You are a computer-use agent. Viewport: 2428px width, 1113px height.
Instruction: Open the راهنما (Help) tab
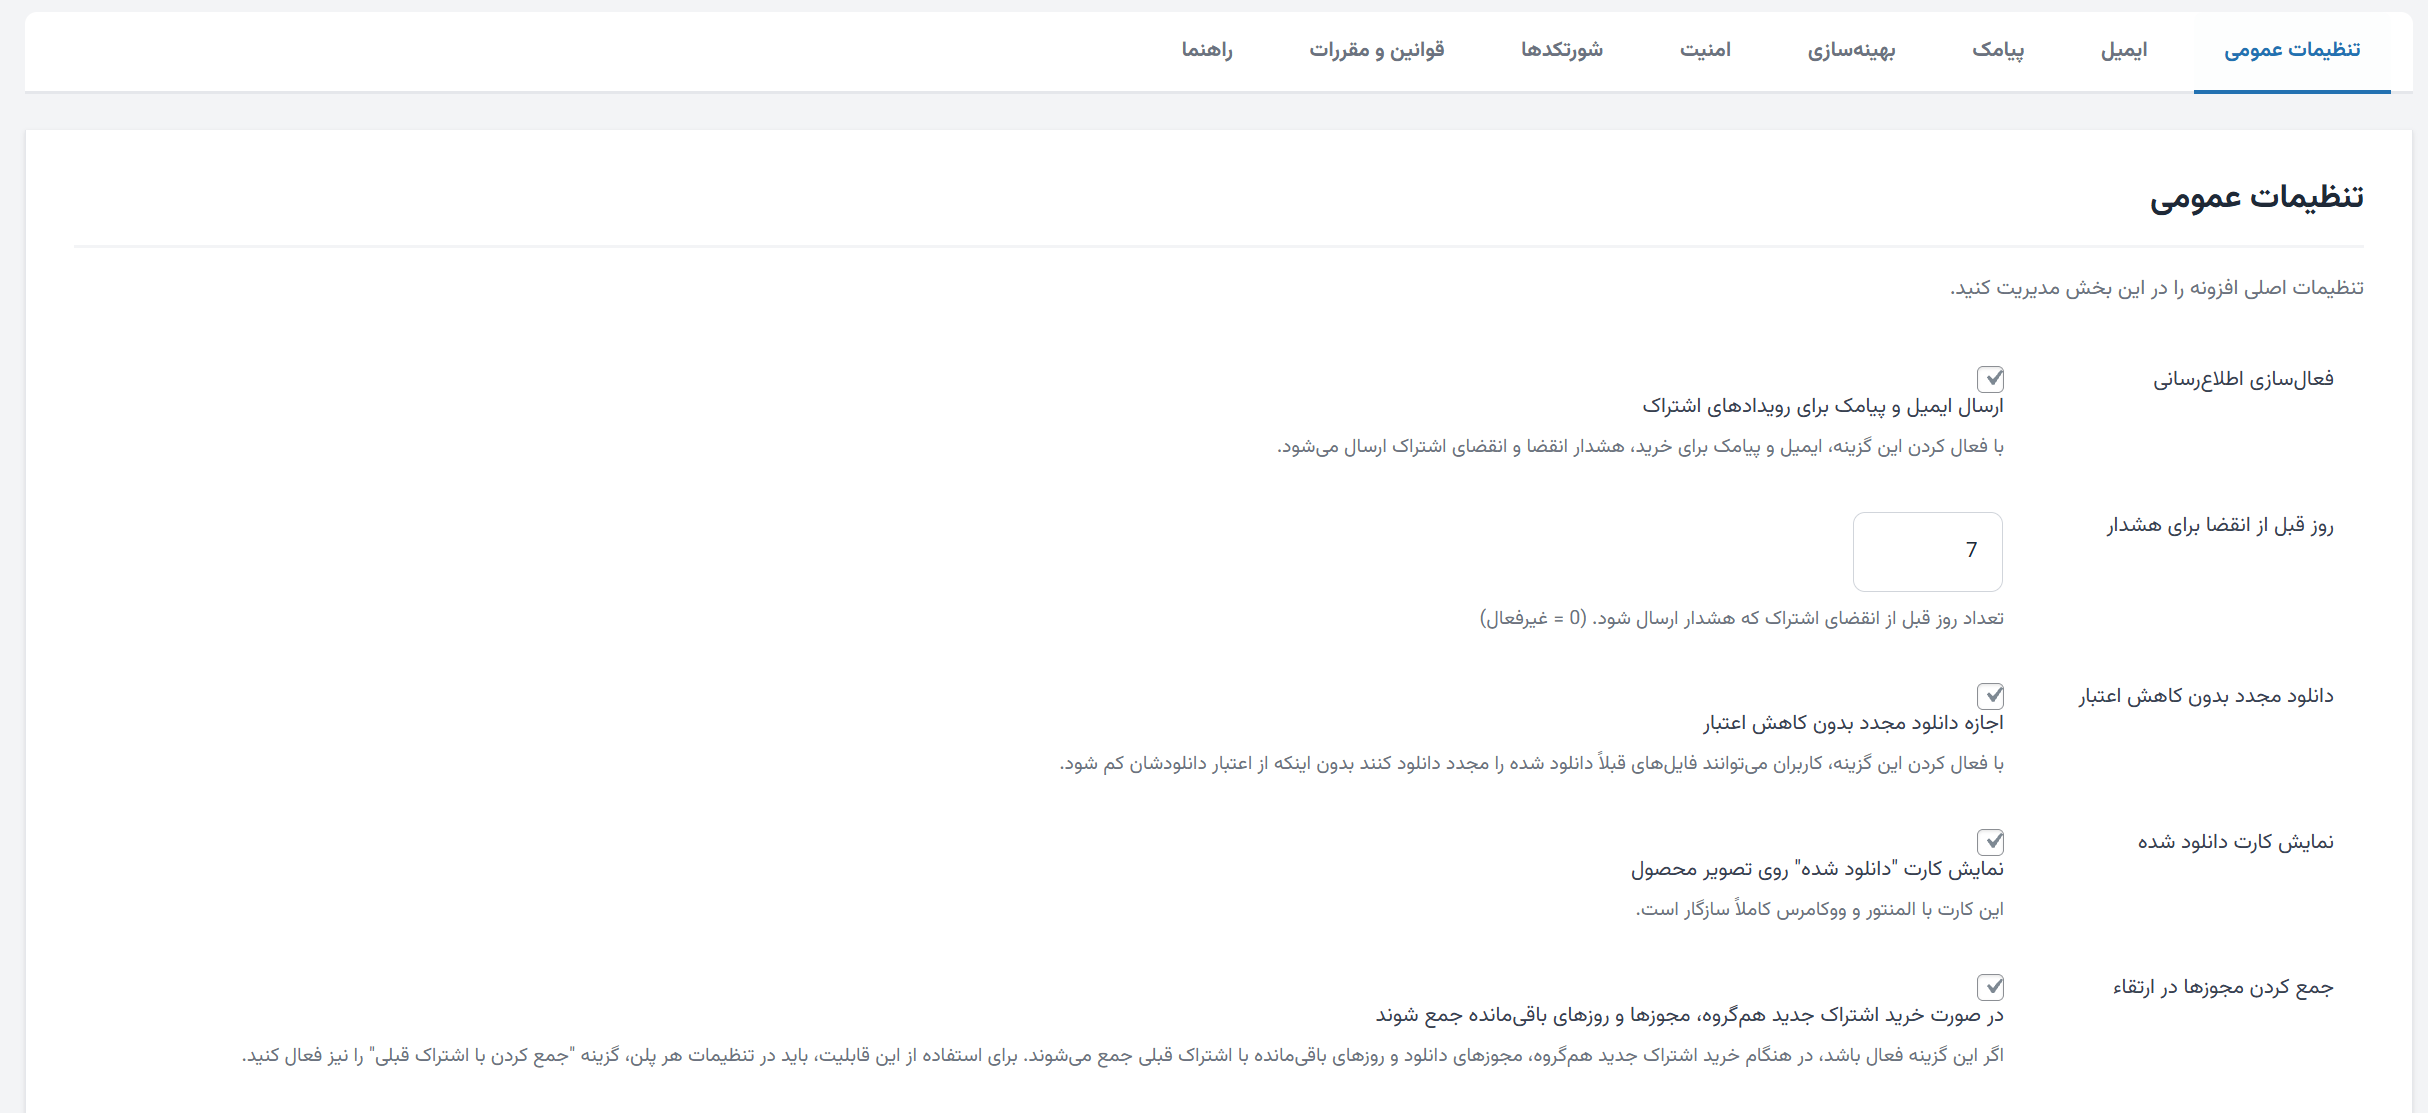pos(1206,50)
